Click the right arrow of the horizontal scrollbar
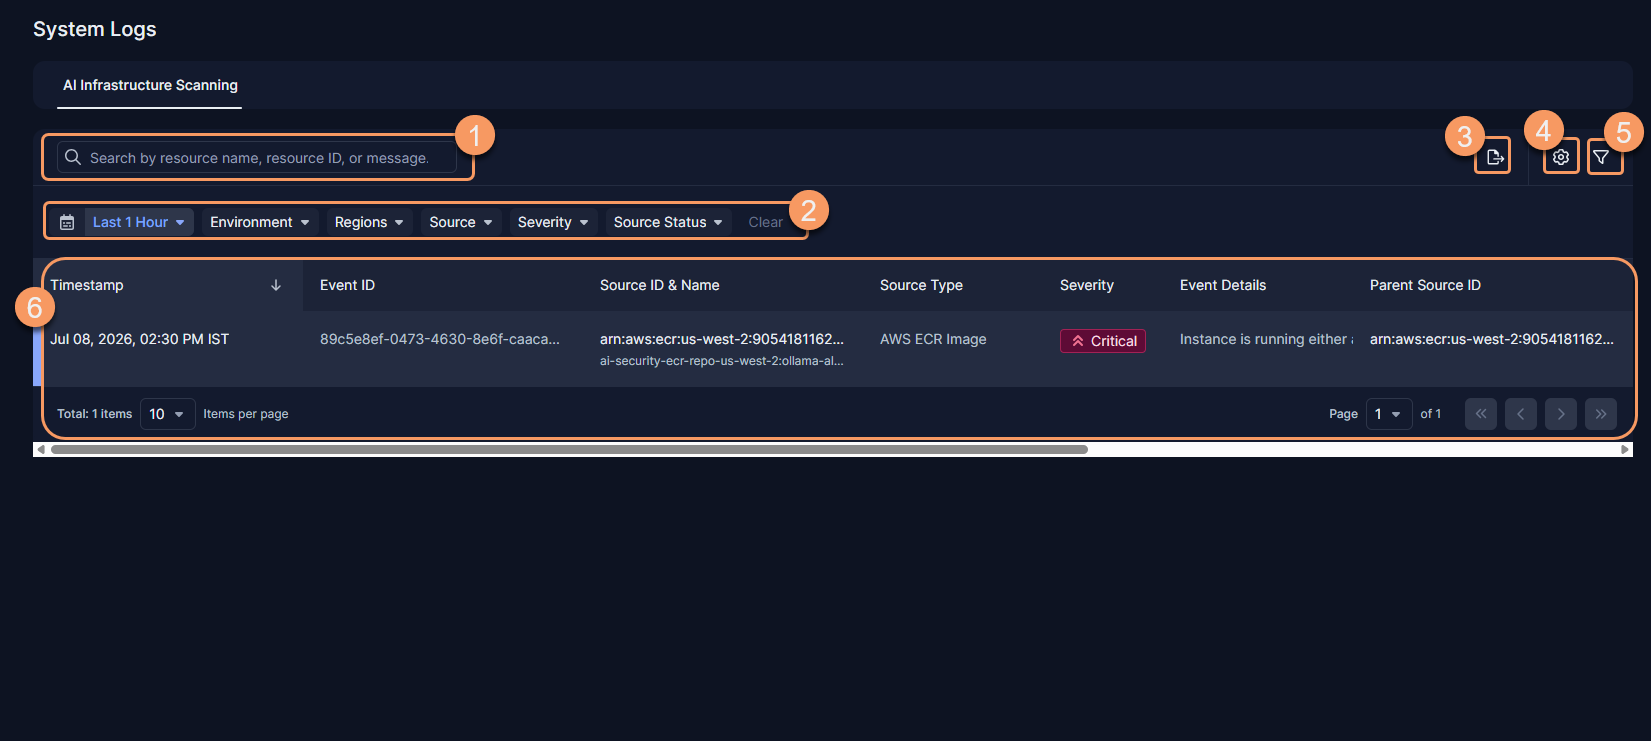 point(1625,450)
